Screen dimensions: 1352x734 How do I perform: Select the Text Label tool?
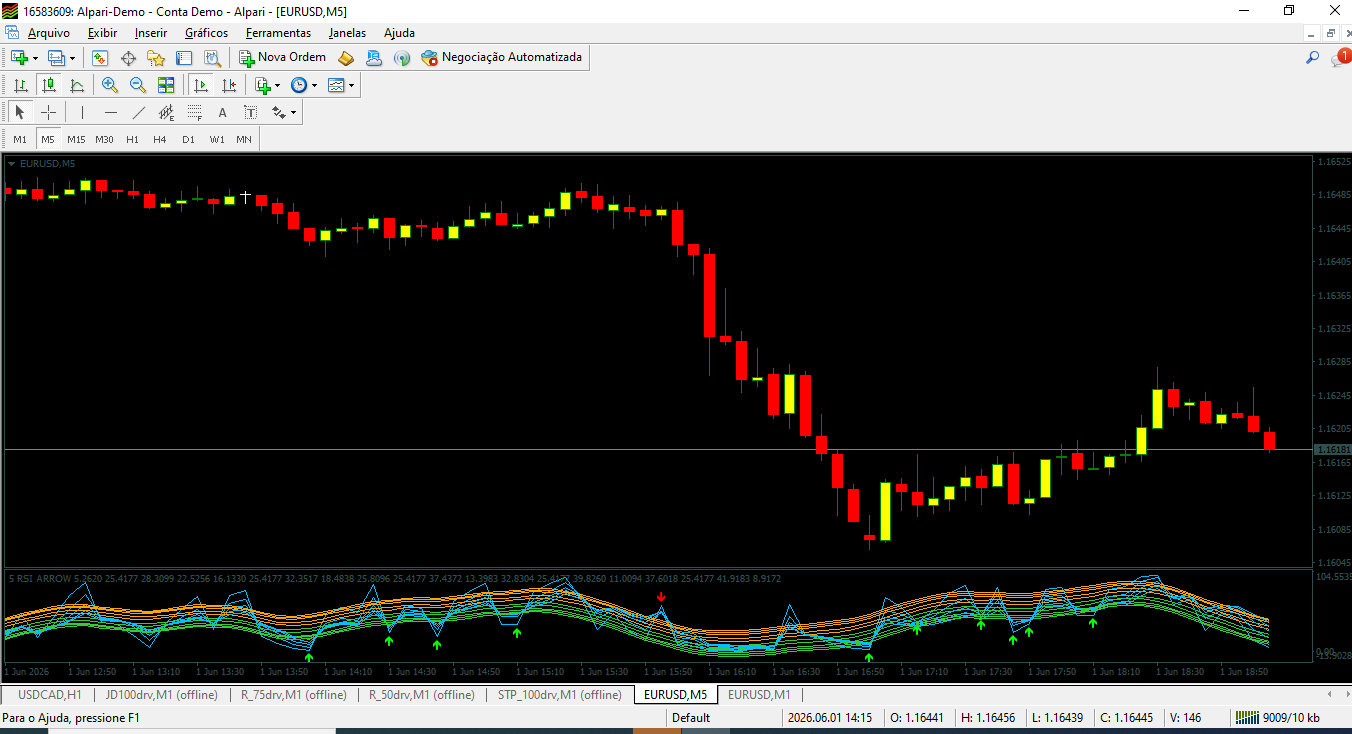(x=250, y=112)
